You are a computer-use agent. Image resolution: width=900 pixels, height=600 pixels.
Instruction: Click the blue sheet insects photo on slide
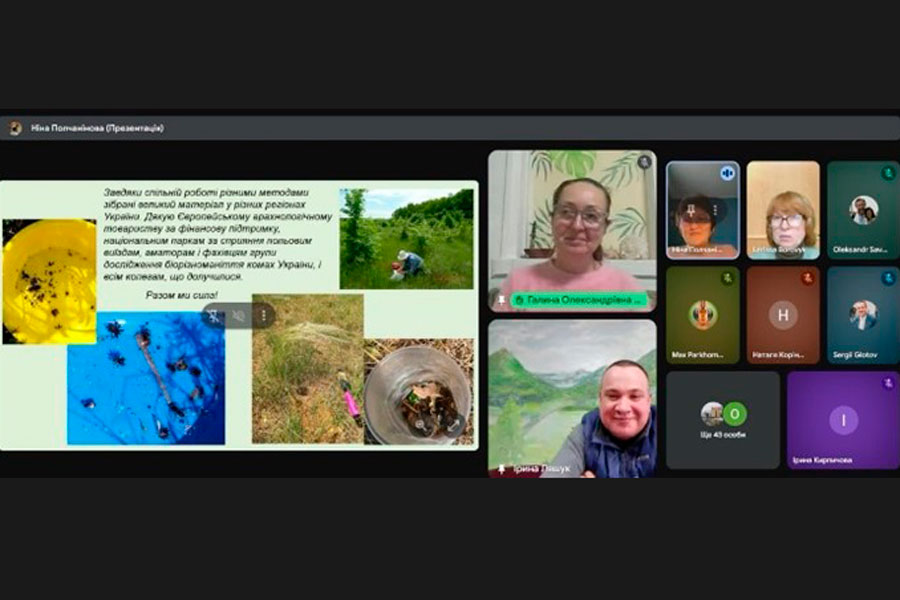(146, 378)
